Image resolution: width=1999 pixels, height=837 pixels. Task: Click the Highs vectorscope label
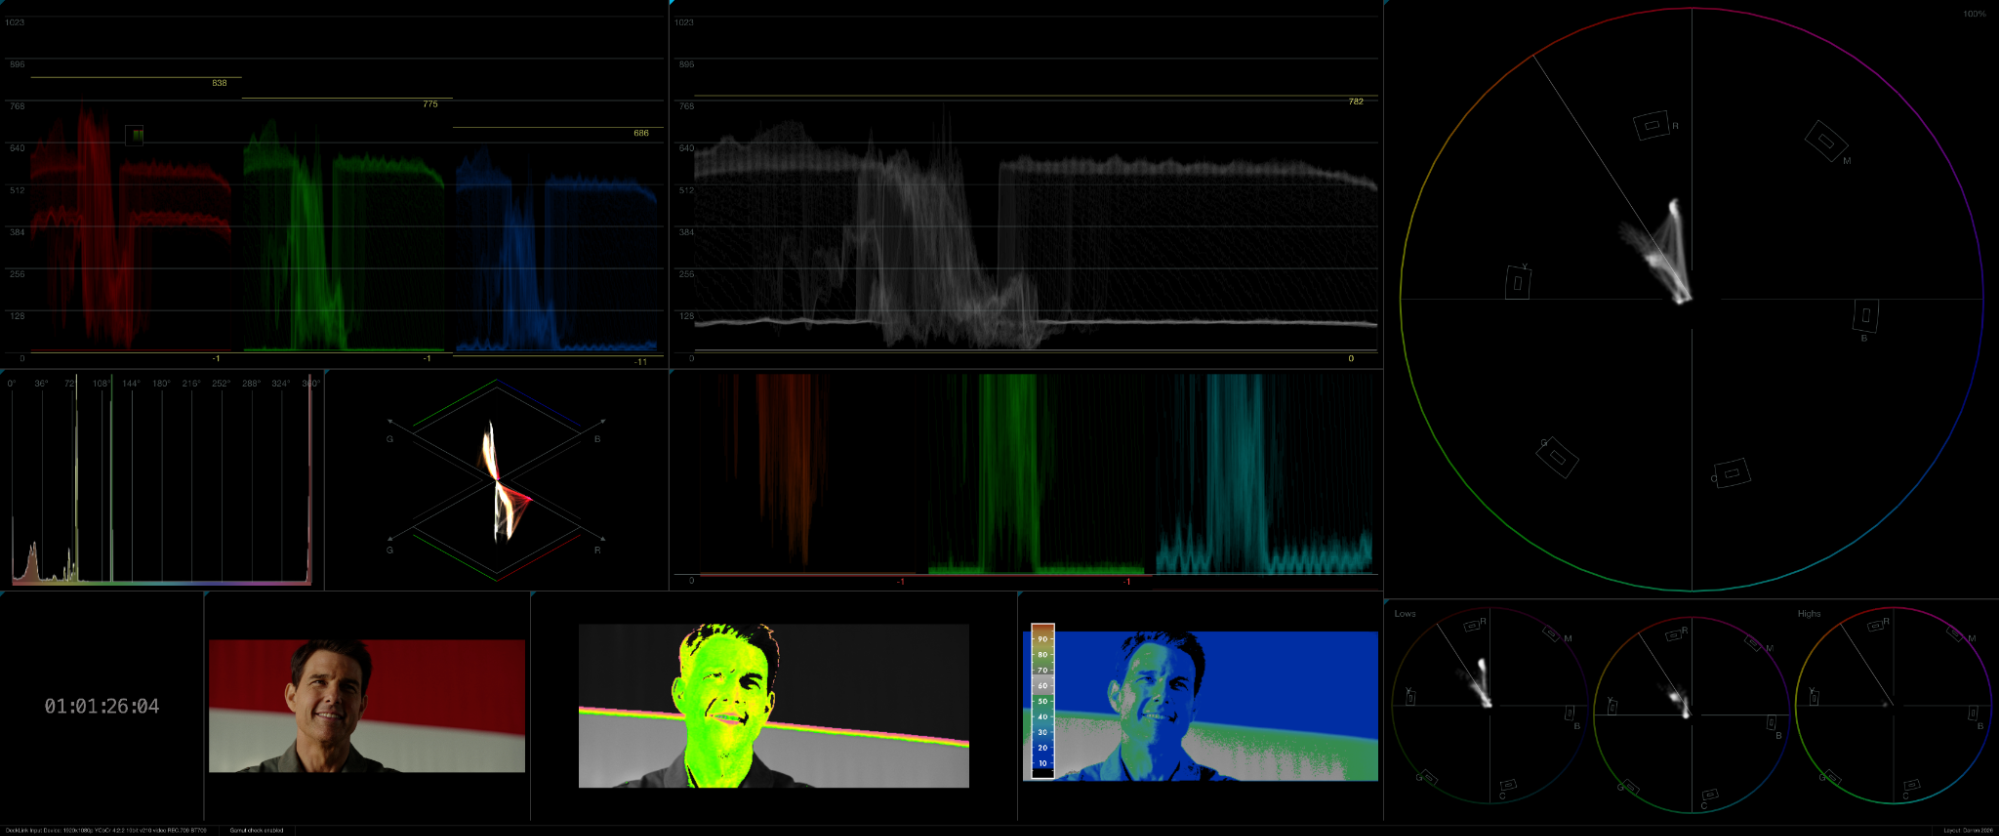point(1809,614)
